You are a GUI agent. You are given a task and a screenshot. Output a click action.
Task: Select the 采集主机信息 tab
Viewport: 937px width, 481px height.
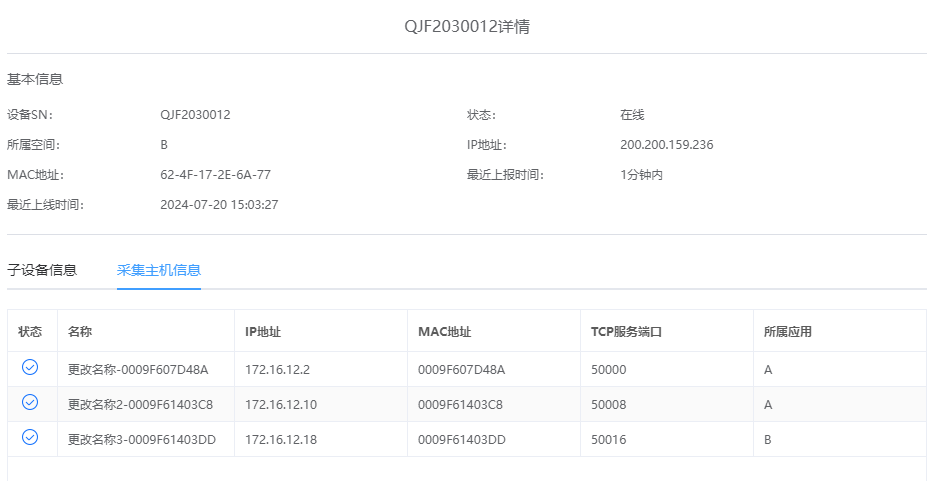[159, 270]
